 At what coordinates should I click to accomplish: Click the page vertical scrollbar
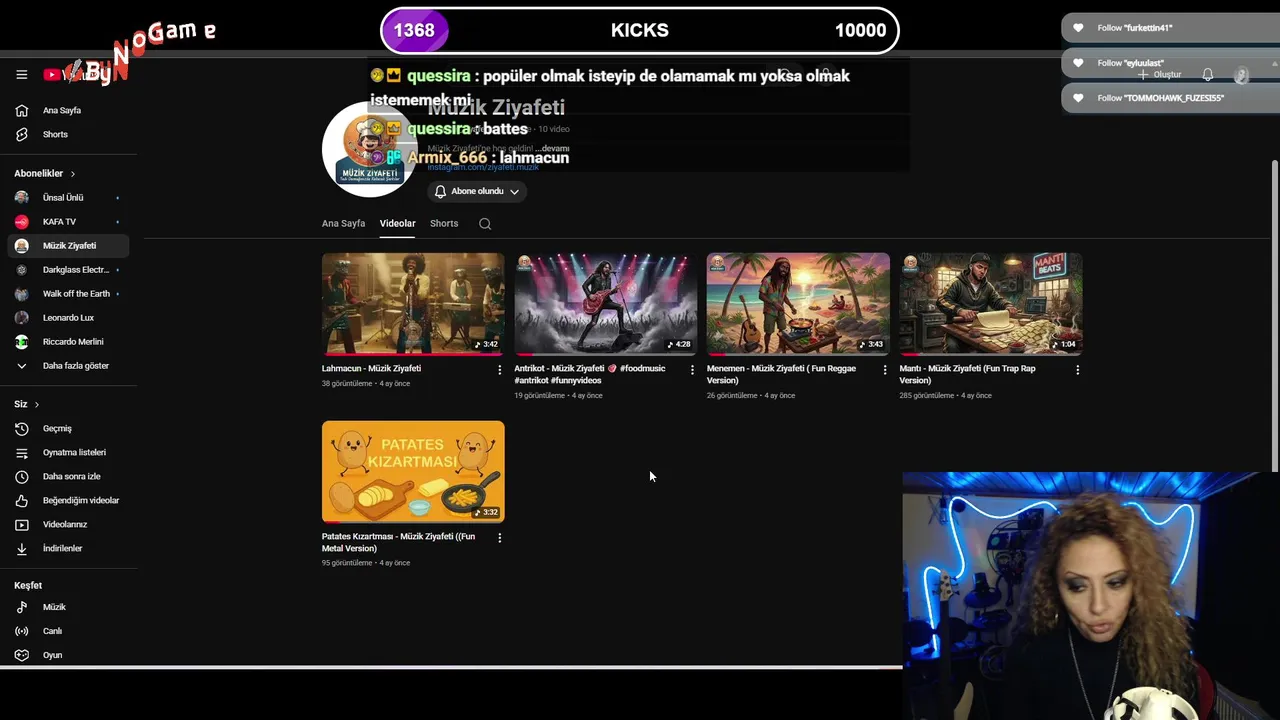(x=1274, y=315)
